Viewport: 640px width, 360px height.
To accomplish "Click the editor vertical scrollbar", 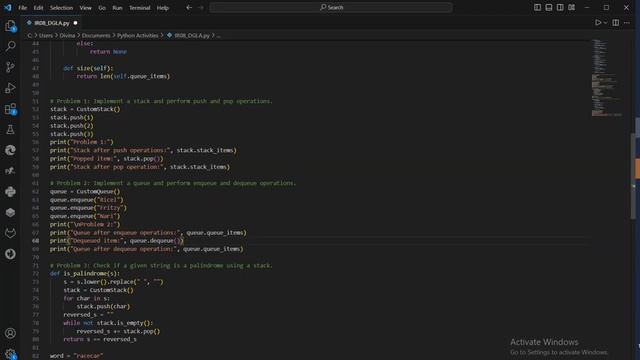I will 633,176.
